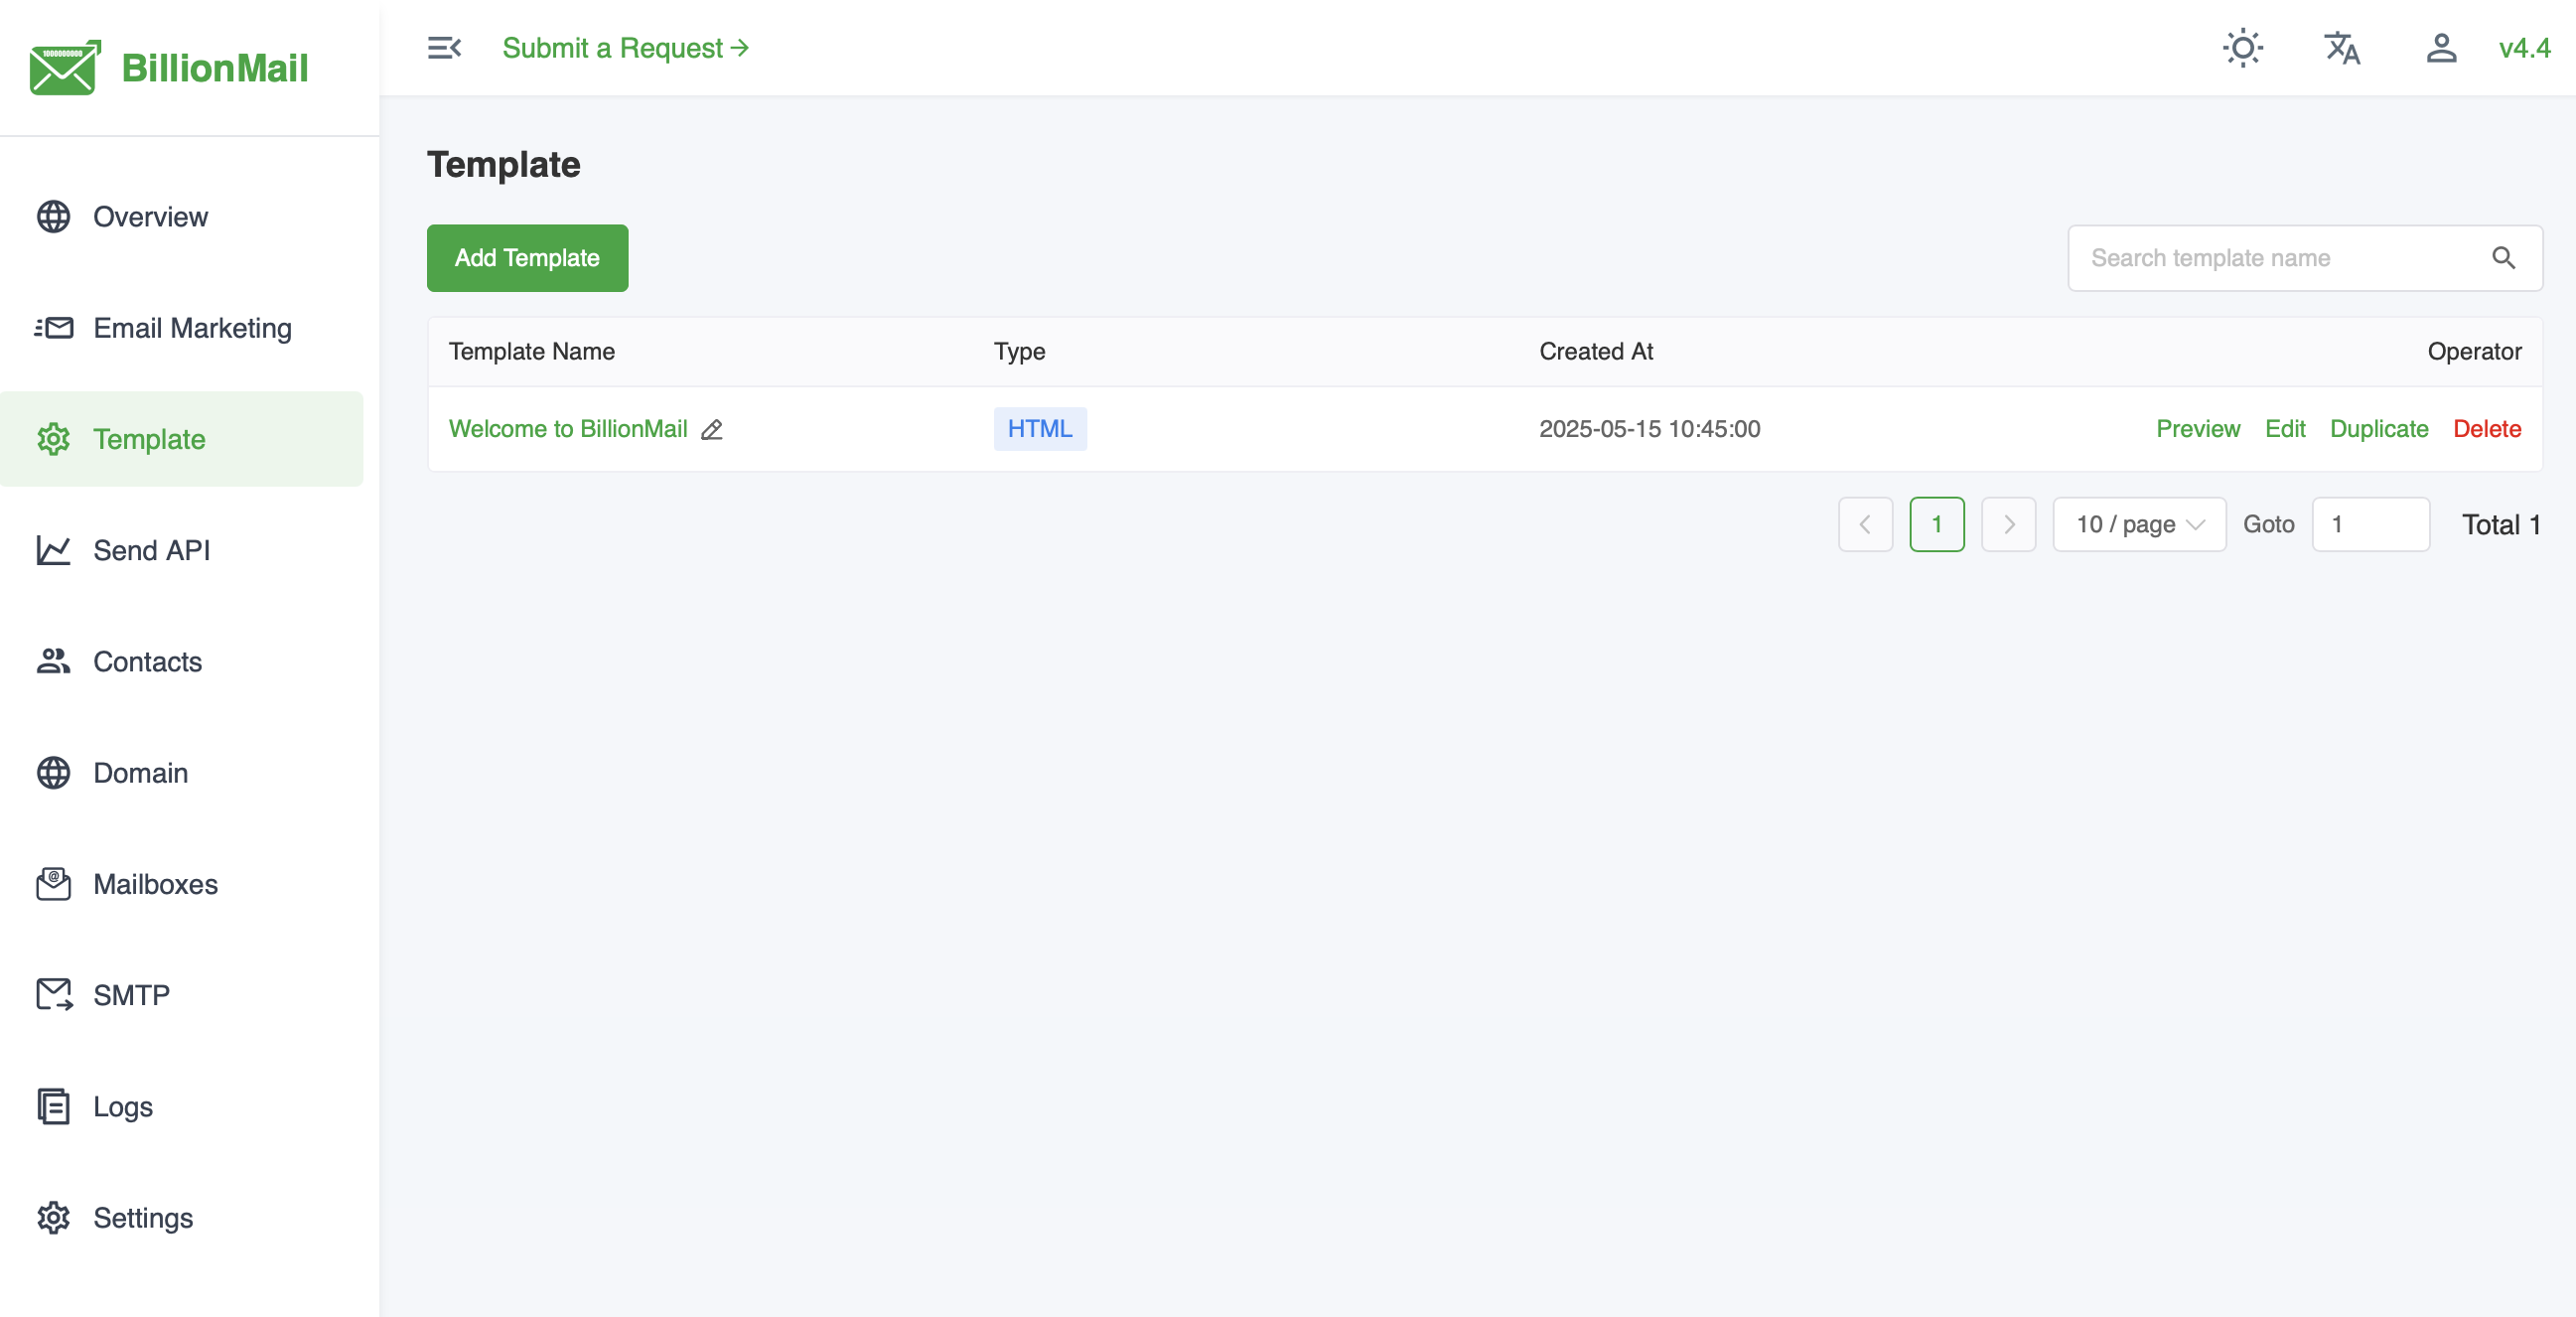Follow the 'Submit a Request' link
This screenshot has height=1317, width=2576.
pyautogui.click(x=624, y=47)
